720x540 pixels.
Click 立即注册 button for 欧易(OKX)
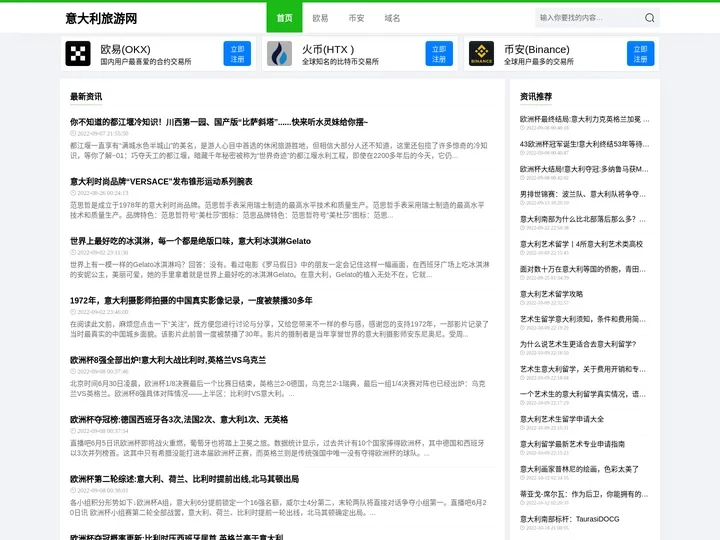pyautogui.click(x=237, y=54)
